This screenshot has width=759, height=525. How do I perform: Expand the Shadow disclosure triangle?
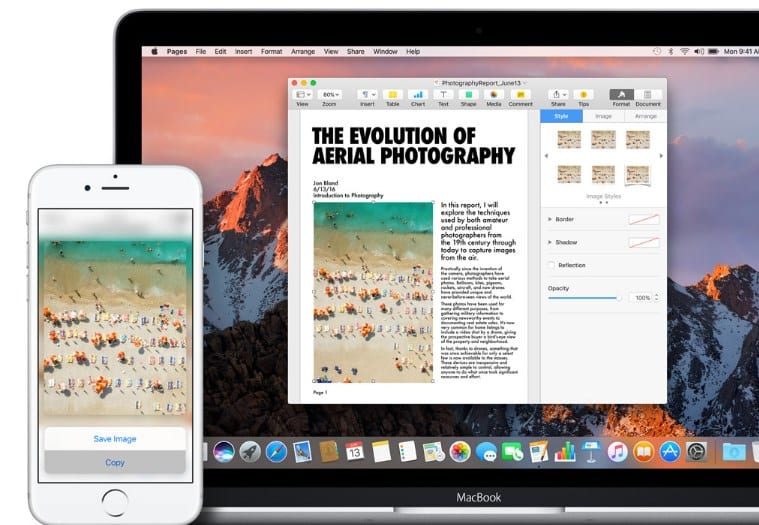click(x=549, y=242)
